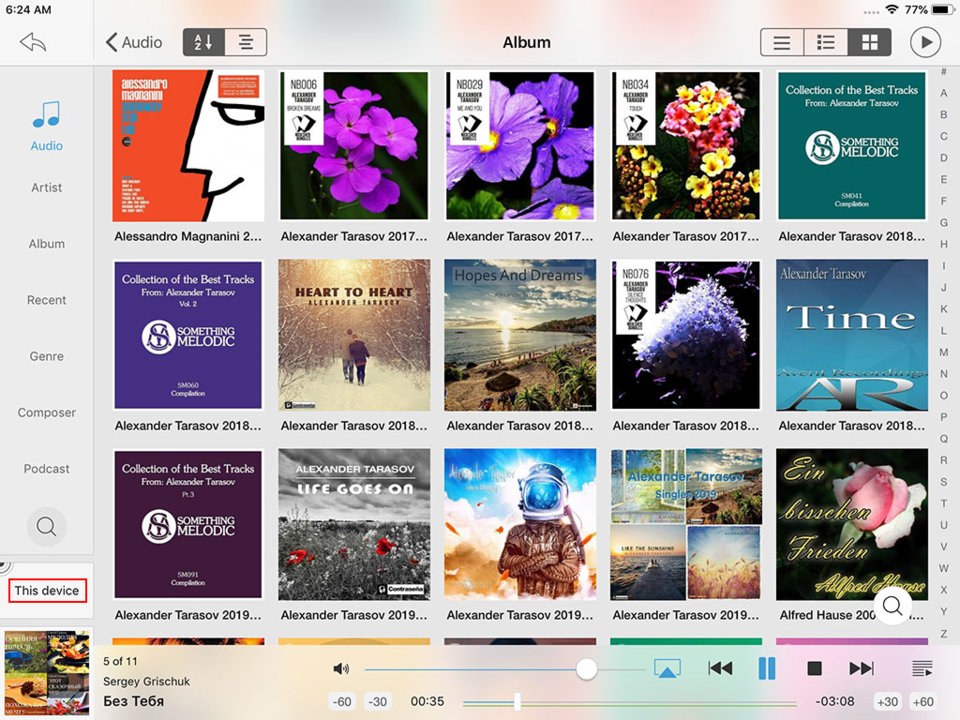The width and height of the screenshot is (960, 720).
Task: Sort albums alphabetically A-Z
Action: [x=204, y=42]
